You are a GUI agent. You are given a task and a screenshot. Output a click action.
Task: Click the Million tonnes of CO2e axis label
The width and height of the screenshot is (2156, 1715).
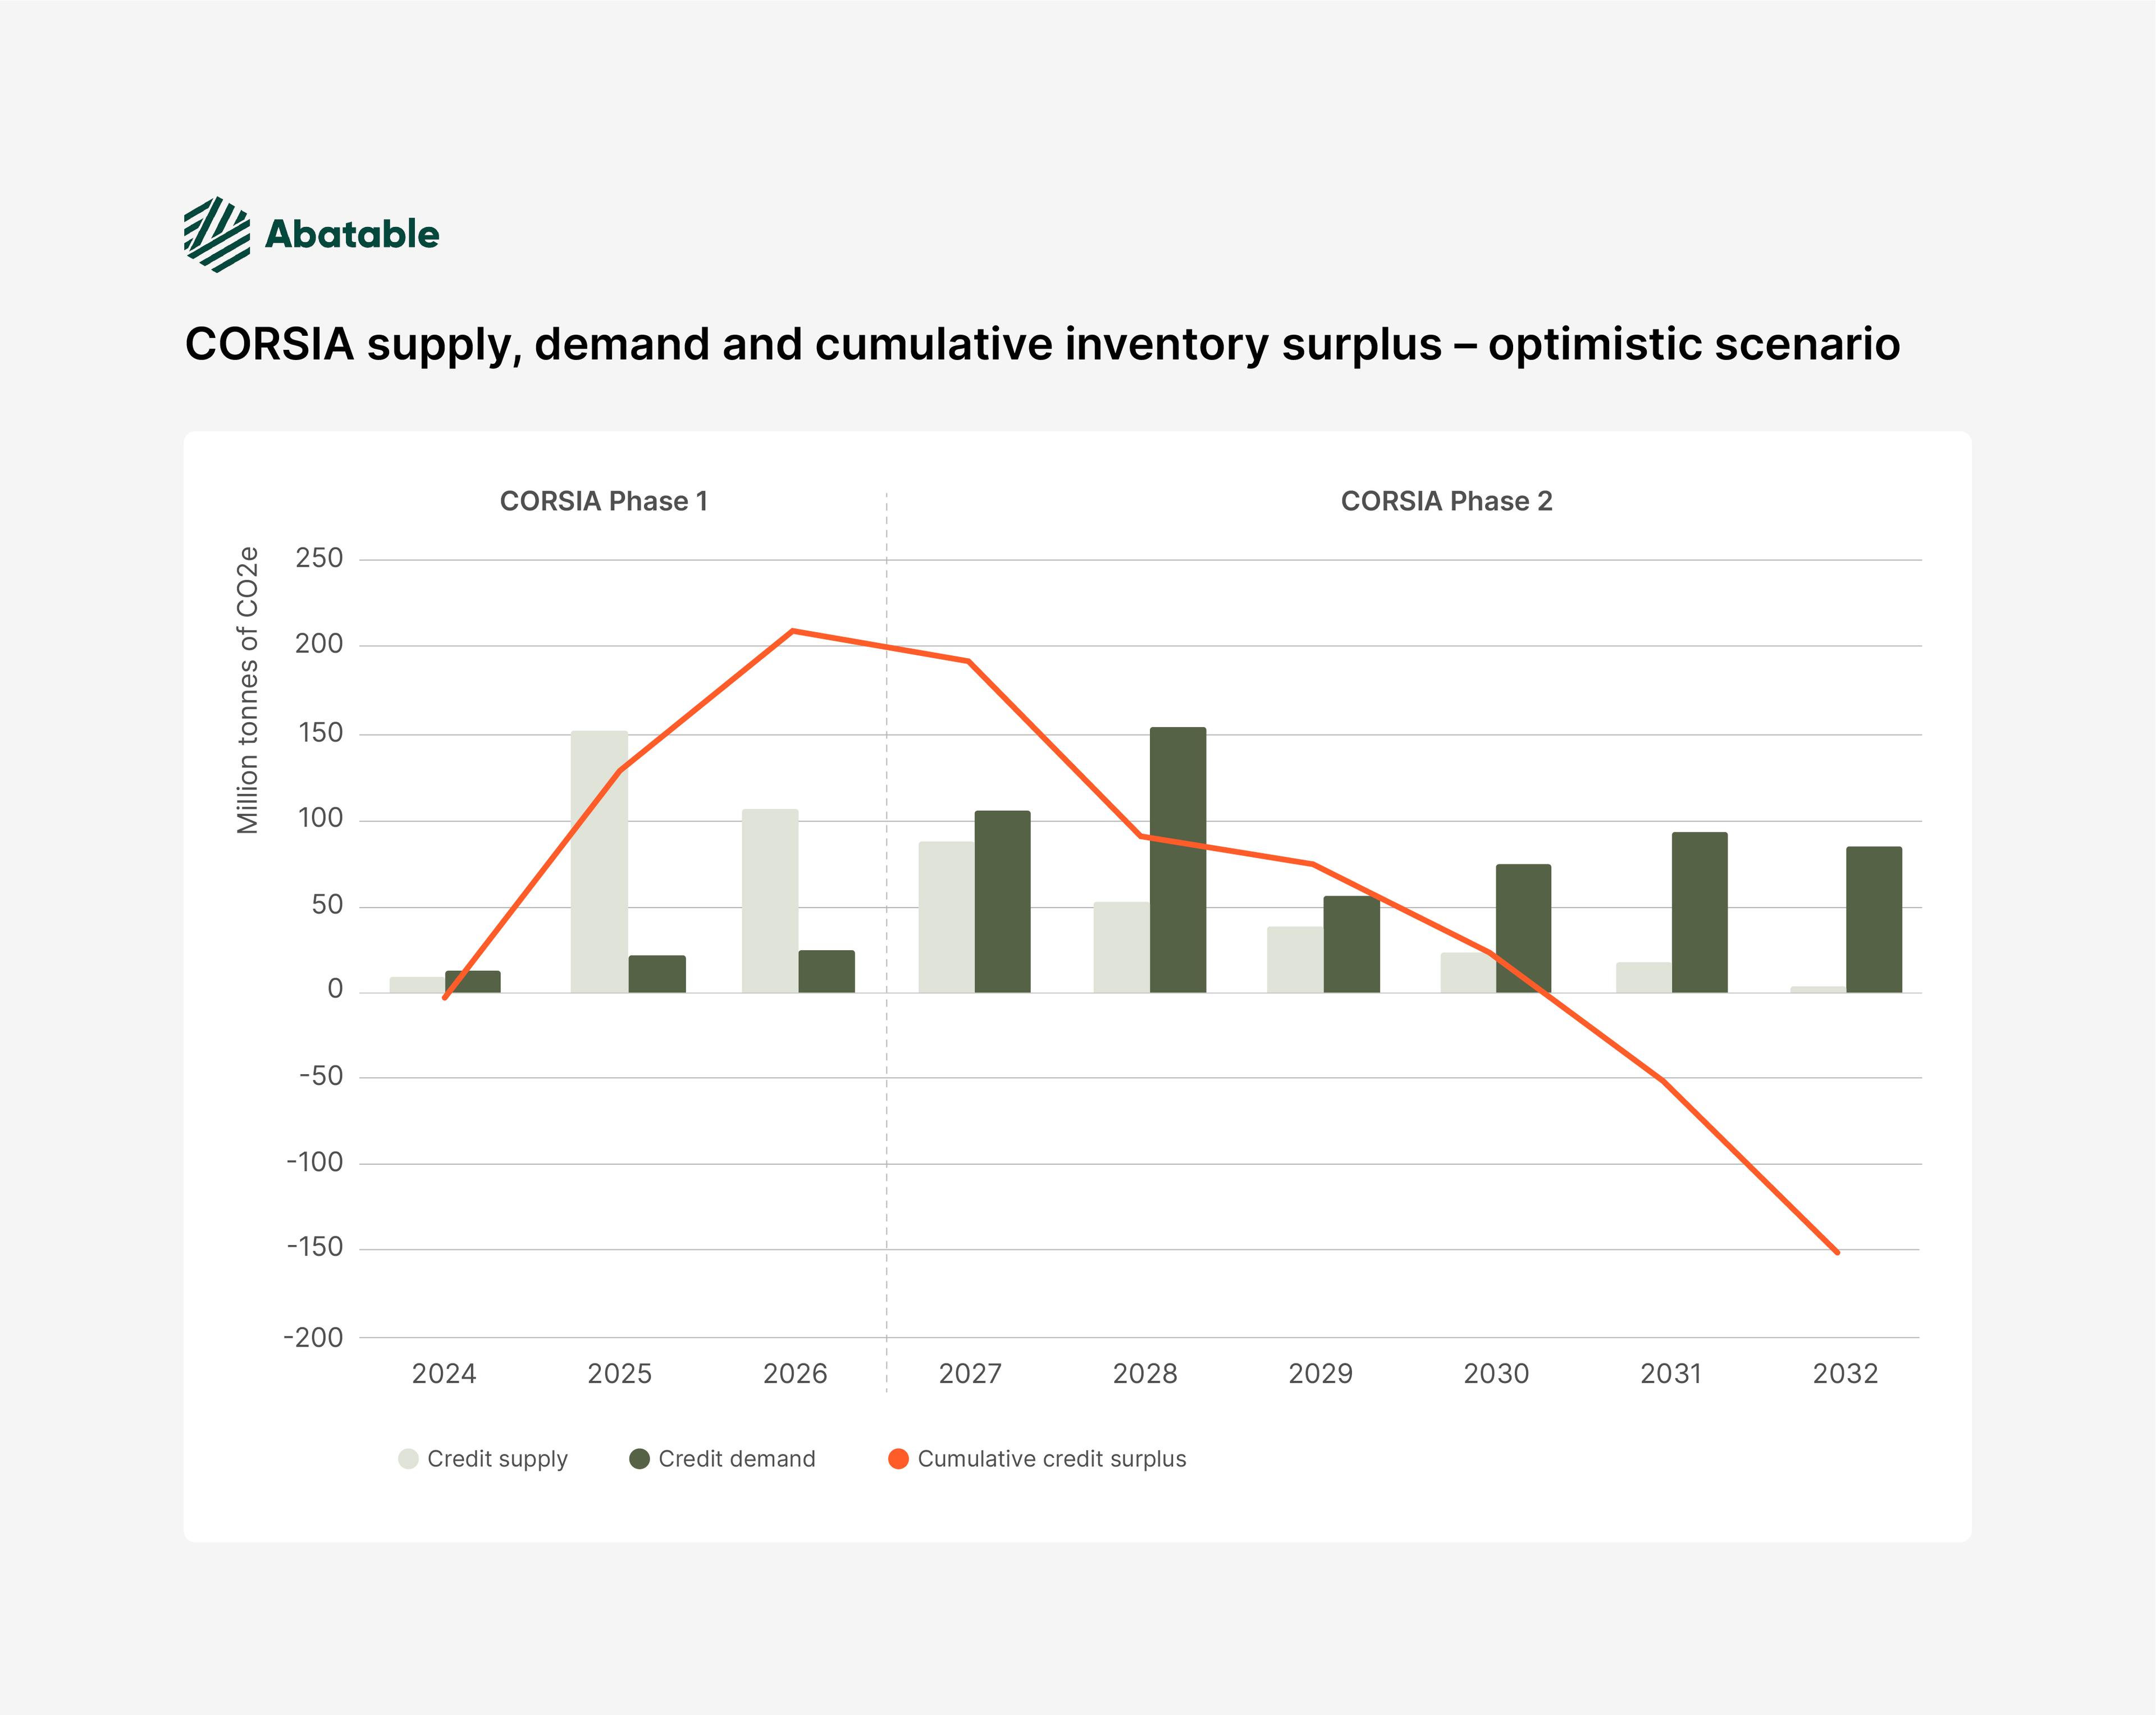[247, 690]
